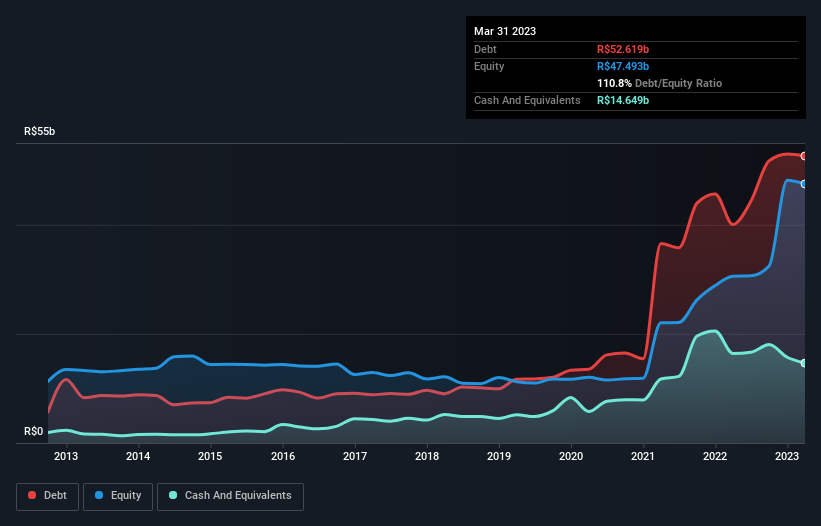Viewport: 821px width, 526px height.
Task: Click the 2020 x-axis label
Action: [571, 456]
